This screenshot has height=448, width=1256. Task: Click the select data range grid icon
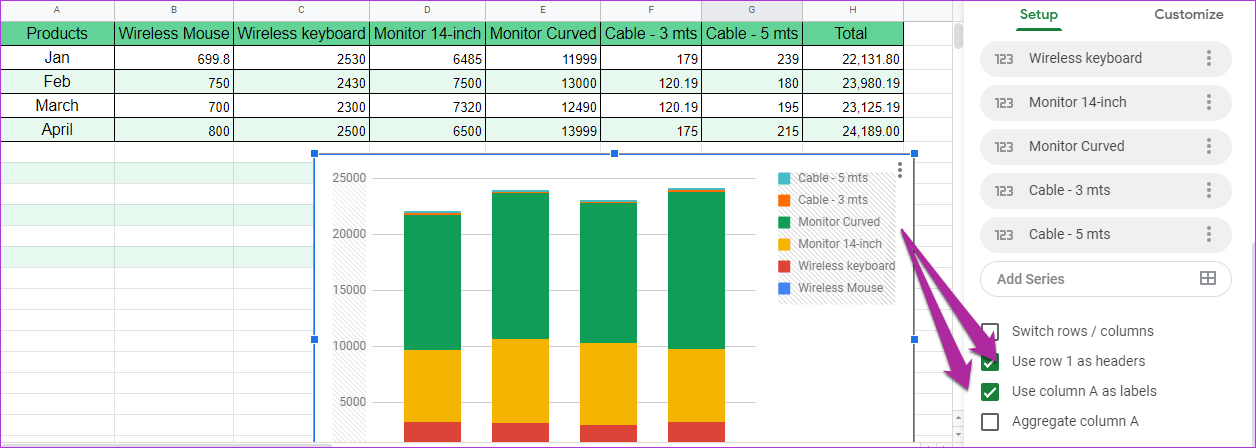coord(1207,279)
